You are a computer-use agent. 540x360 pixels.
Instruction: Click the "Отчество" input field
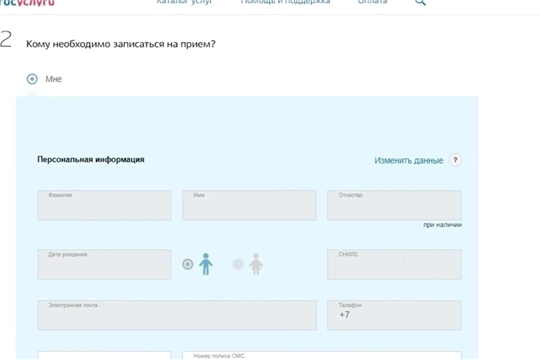click(x=394, y=205)
